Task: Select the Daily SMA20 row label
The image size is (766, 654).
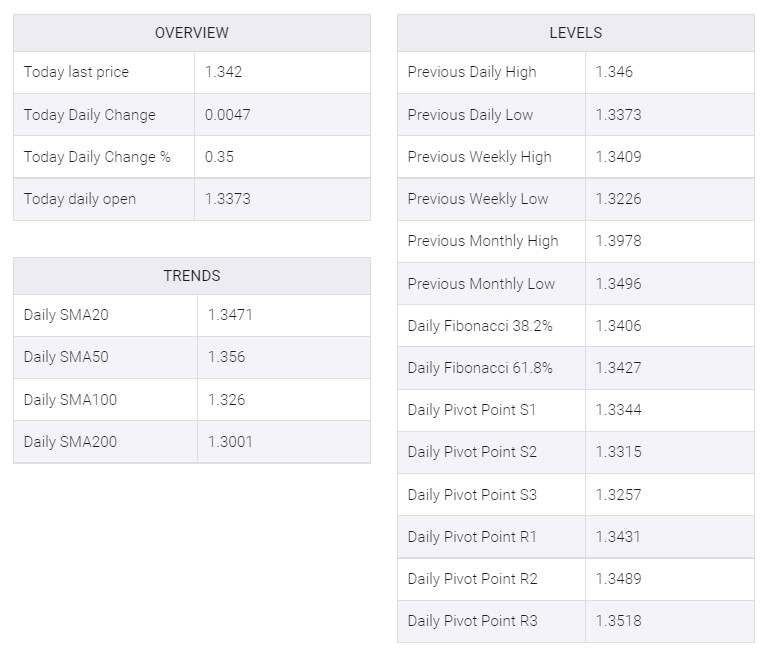Action: point(66,315)
